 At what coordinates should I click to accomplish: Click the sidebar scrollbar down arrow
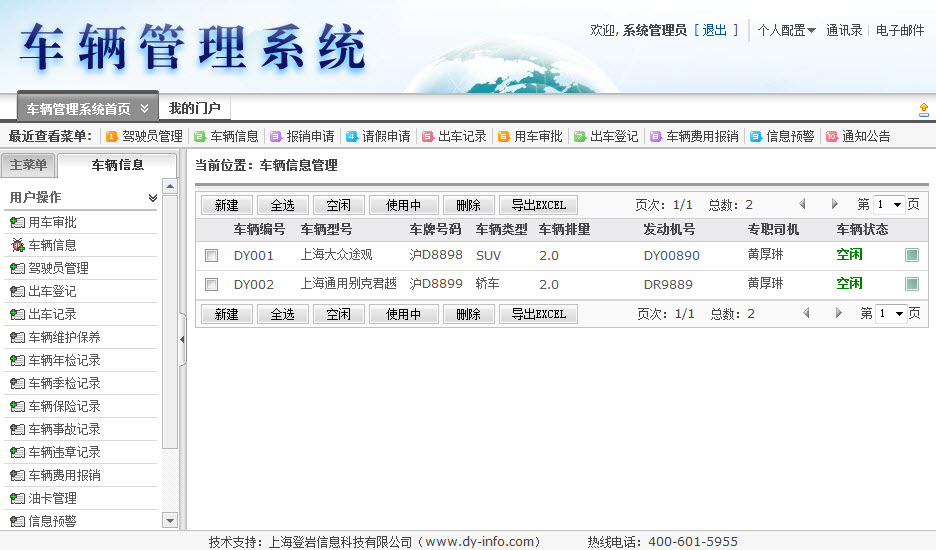tap(169, 520)
